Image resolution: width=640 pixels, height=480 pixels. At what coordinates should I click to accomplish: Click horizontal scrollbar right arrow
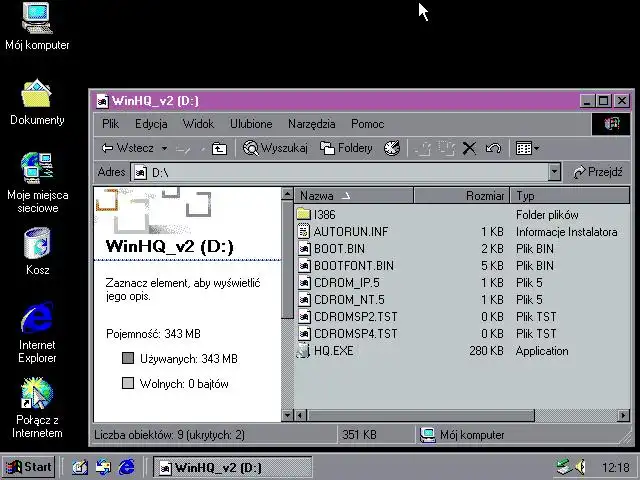(623, 416)
